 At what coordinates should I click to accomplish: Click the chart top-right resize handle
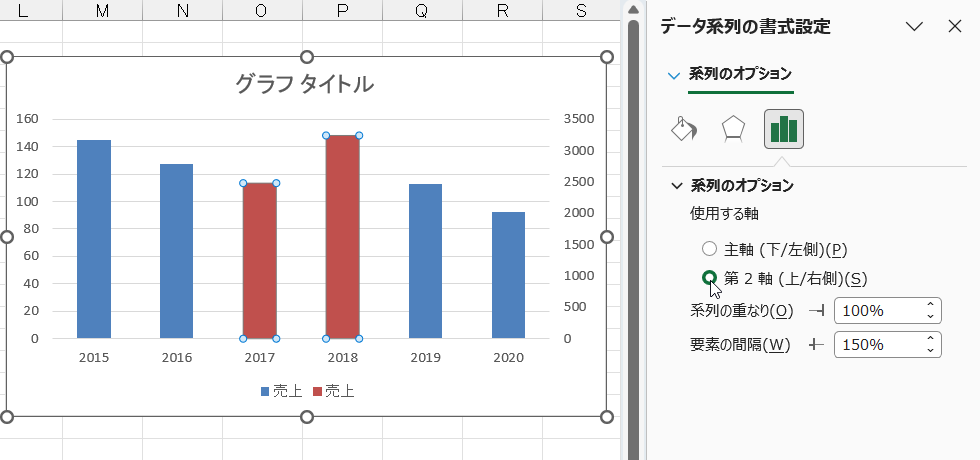click(x=607, y=57)
